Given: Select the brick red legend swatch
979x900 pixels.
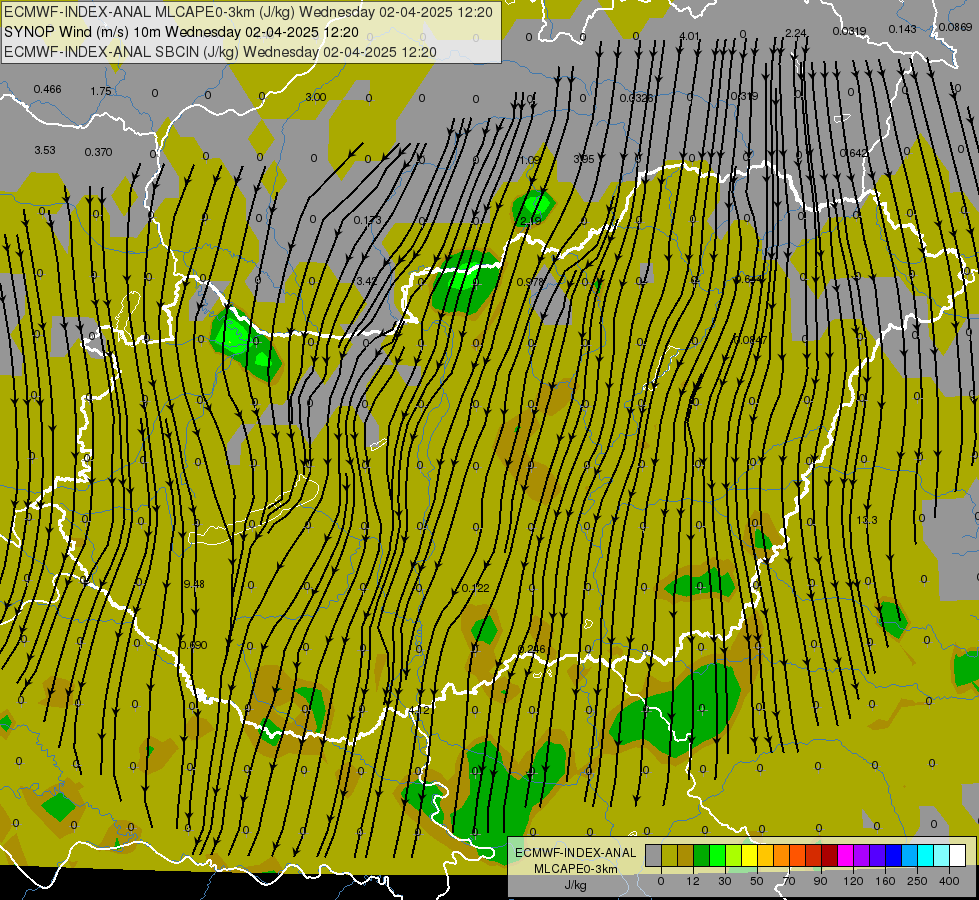Looking at the screenshot, I should click(x=814, y=855).
